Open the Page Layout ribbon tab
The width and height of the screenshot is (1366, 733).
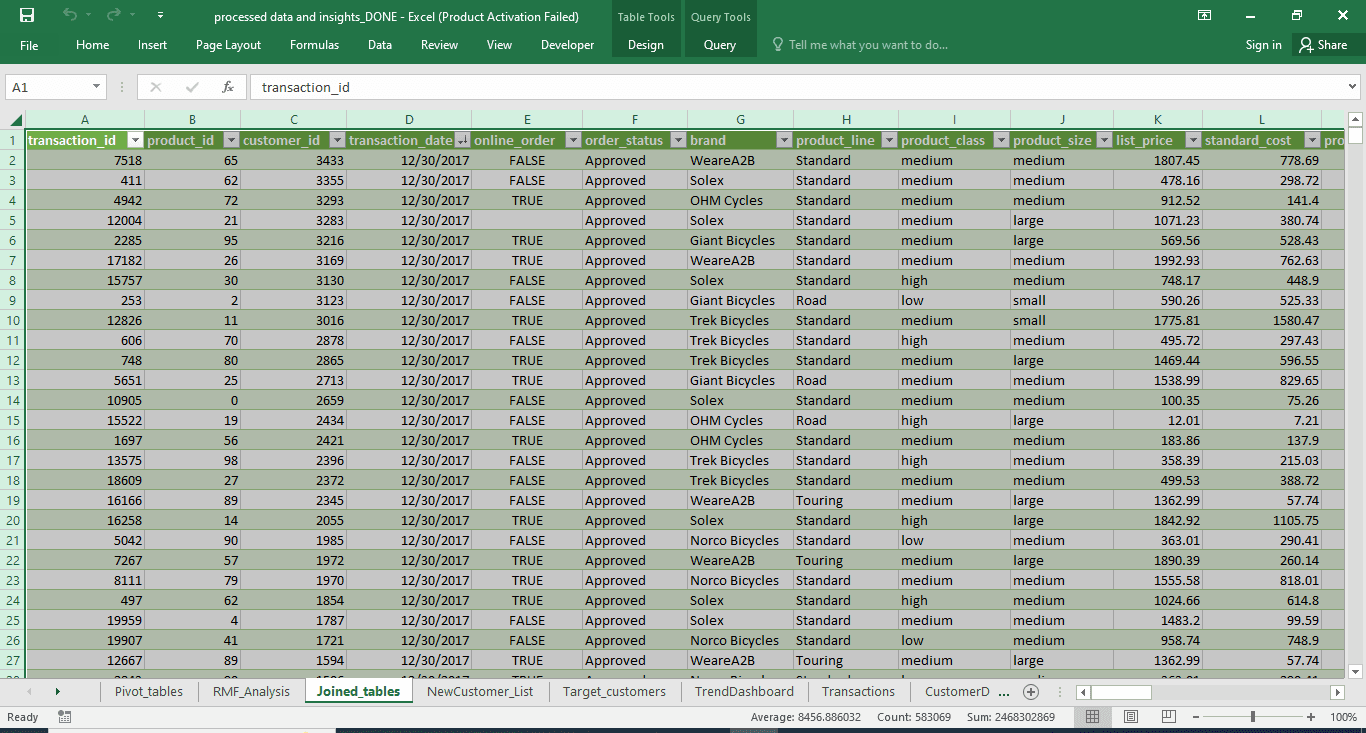228,45
